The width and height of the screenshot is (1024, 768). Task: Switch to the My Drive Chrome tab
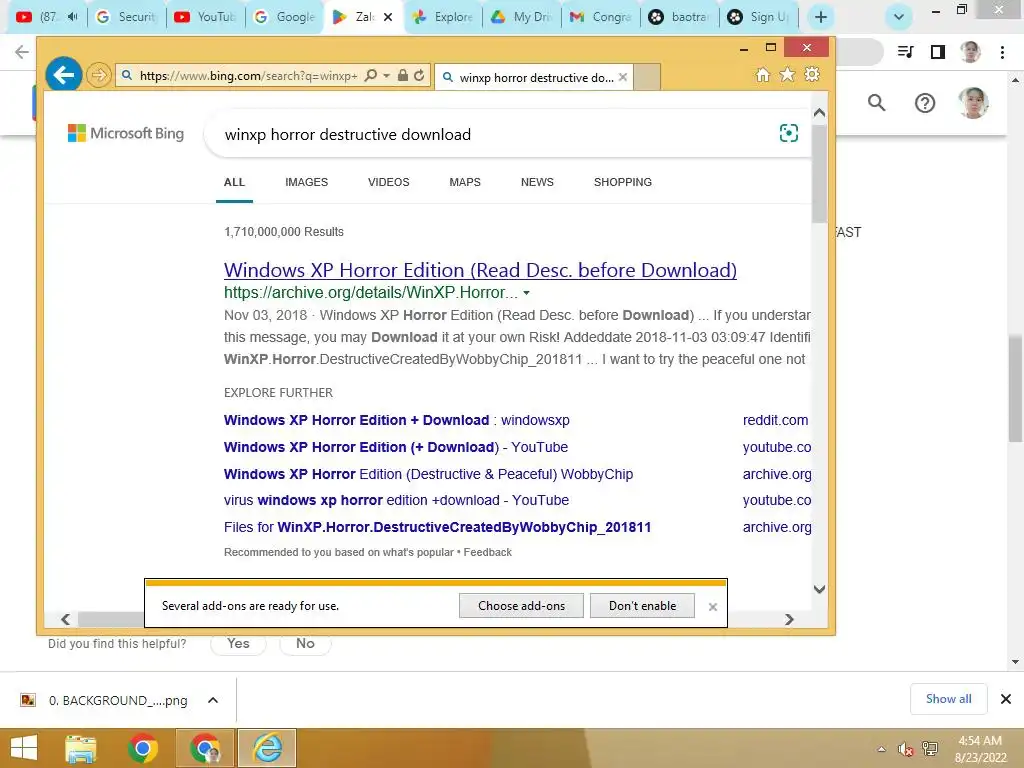point(523,17)
